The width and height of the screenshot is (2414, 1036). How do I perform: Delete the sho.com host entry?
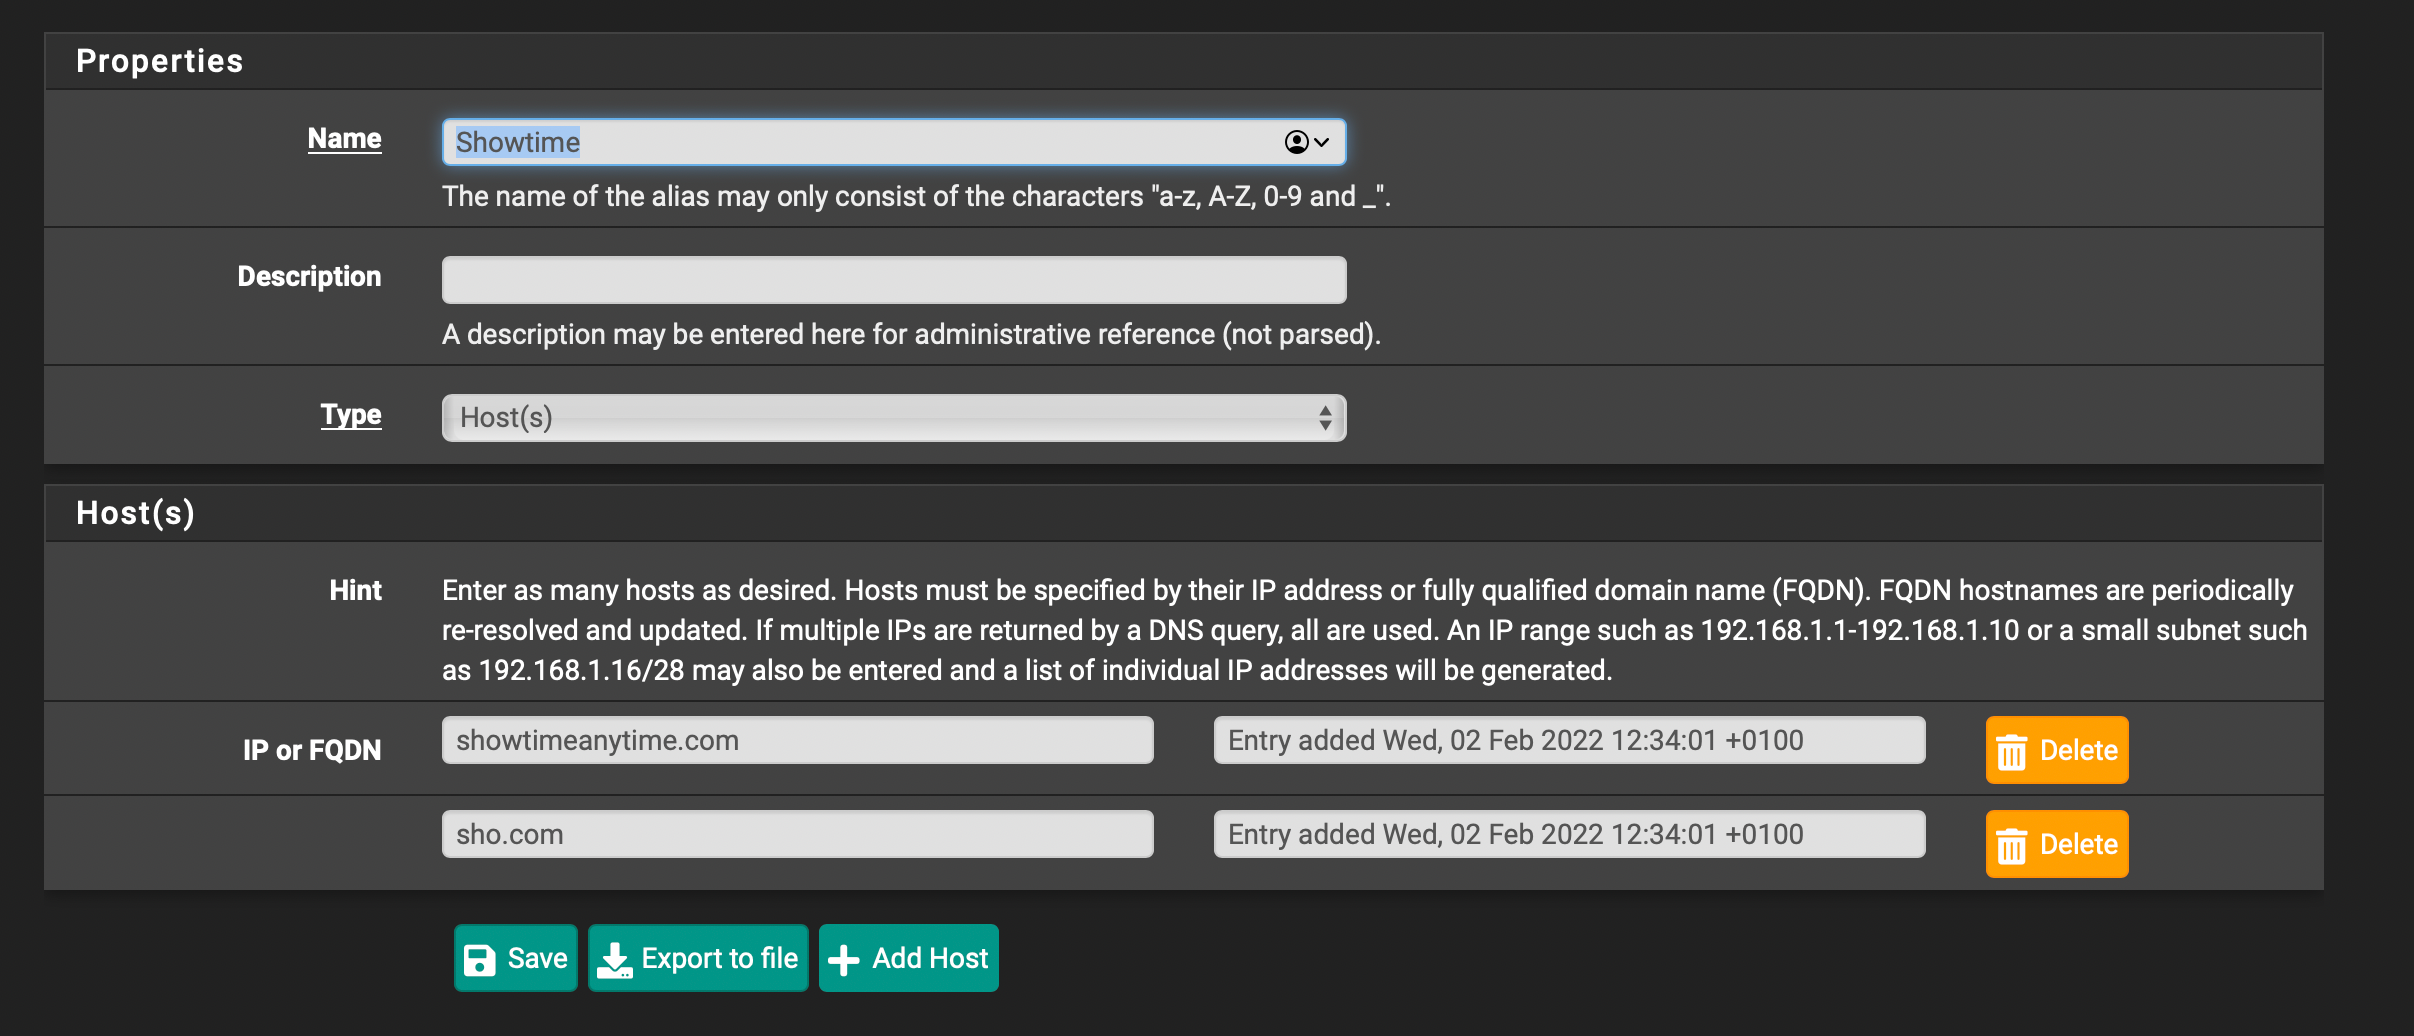coord(2056,844)
